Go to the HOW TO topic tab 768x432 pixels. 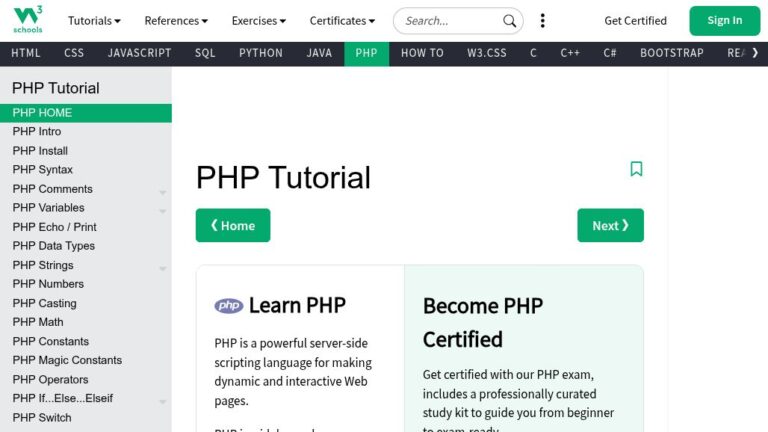coord(422,53)
